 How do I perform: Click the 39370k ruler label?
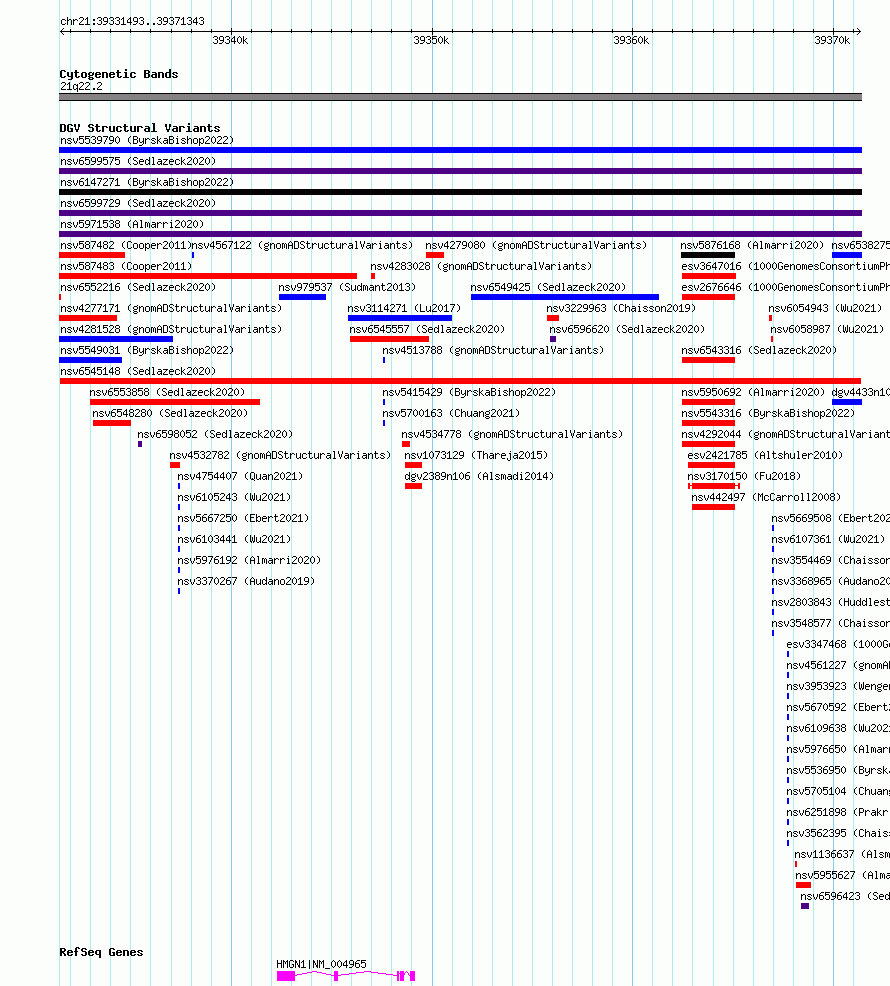[x=832, y=40]
